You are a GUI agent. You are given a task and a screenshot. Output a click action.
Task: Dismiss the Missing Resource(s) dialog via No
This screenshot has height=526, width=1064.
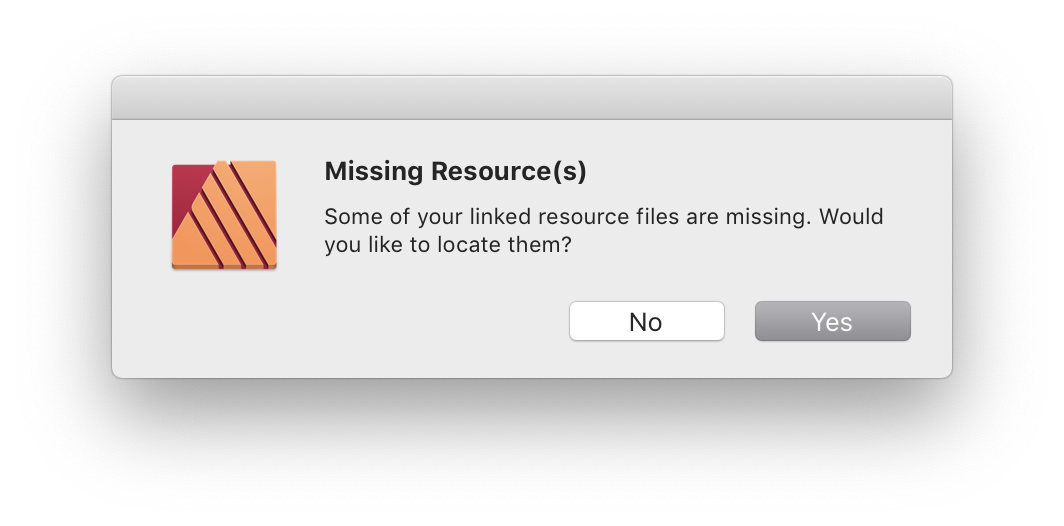pyautogui.click(x=646, y=322)
